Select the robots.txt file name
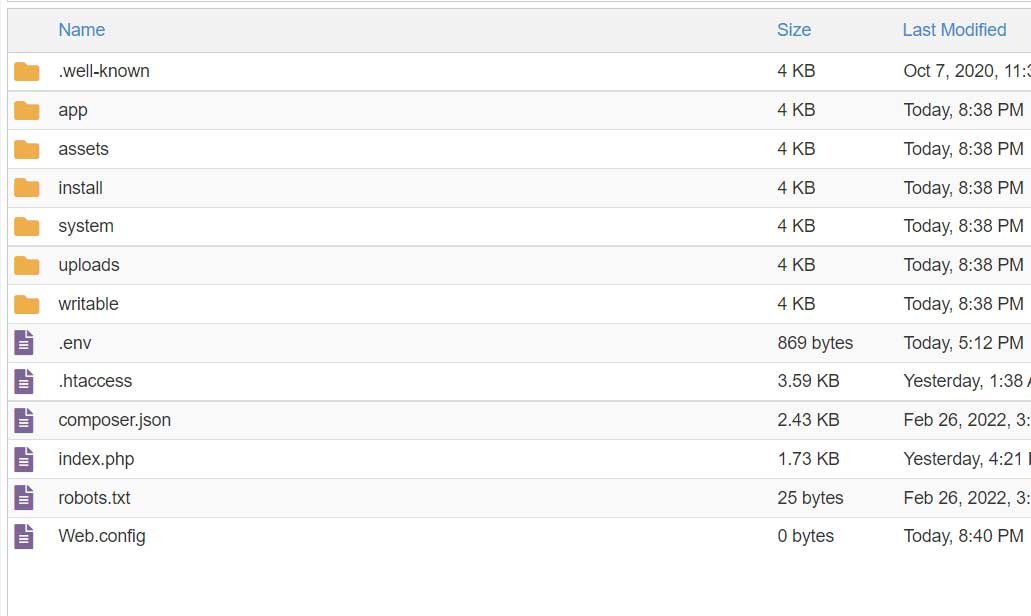This screenshot has width=1031, height=616. click(x=94, y=498)
